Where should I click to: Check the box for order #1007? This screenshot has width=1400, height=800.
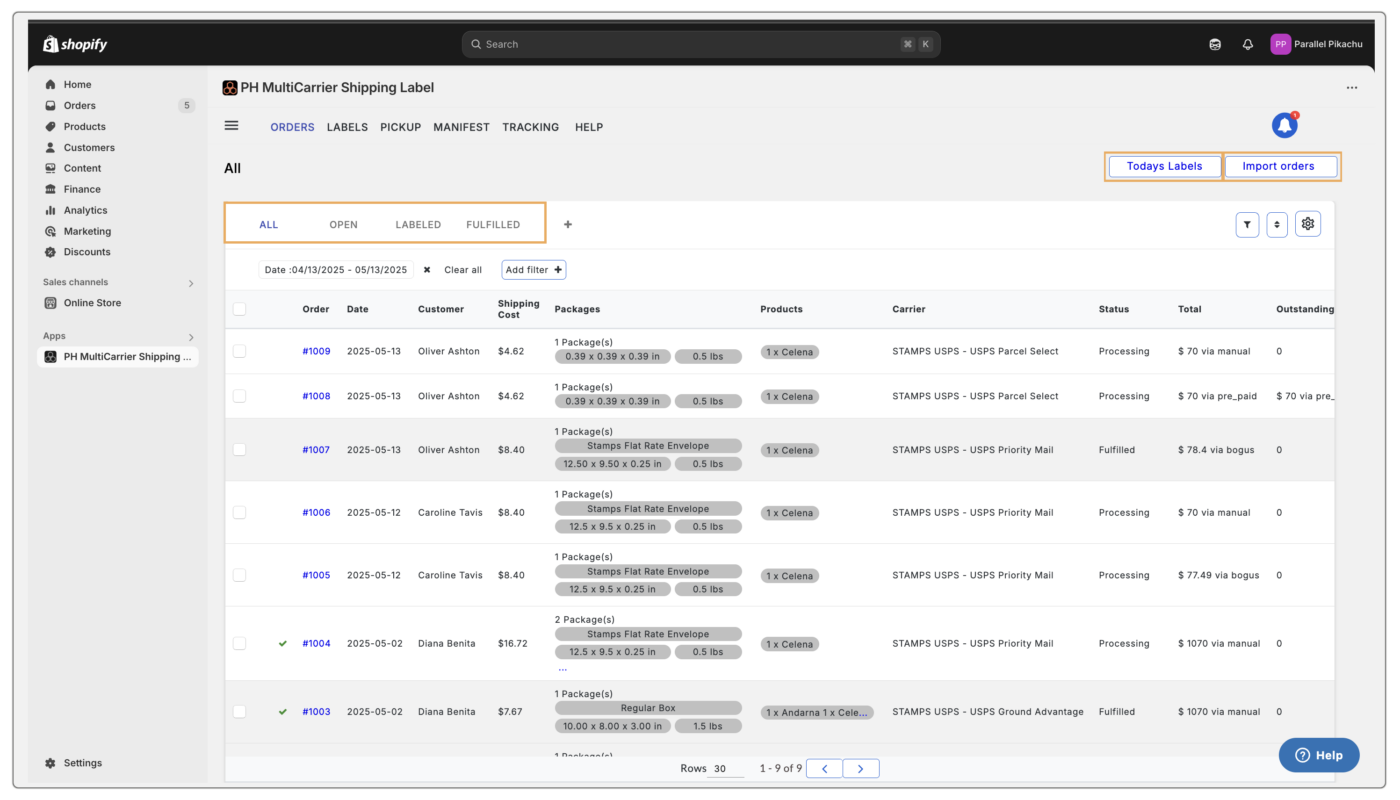point(239,450)
